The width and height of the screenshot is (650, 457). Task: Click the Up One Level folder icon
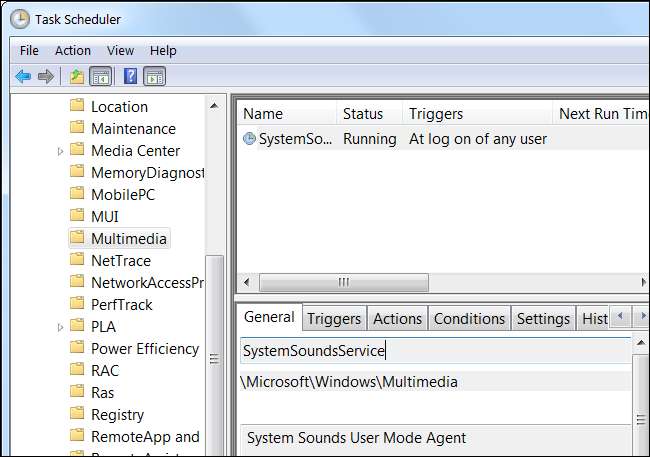pos(77,76)
